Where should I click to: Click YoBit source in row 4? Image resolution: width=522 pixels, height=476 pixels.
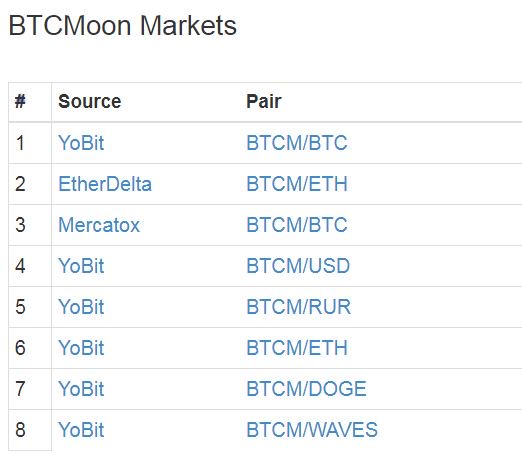(81, 266)
